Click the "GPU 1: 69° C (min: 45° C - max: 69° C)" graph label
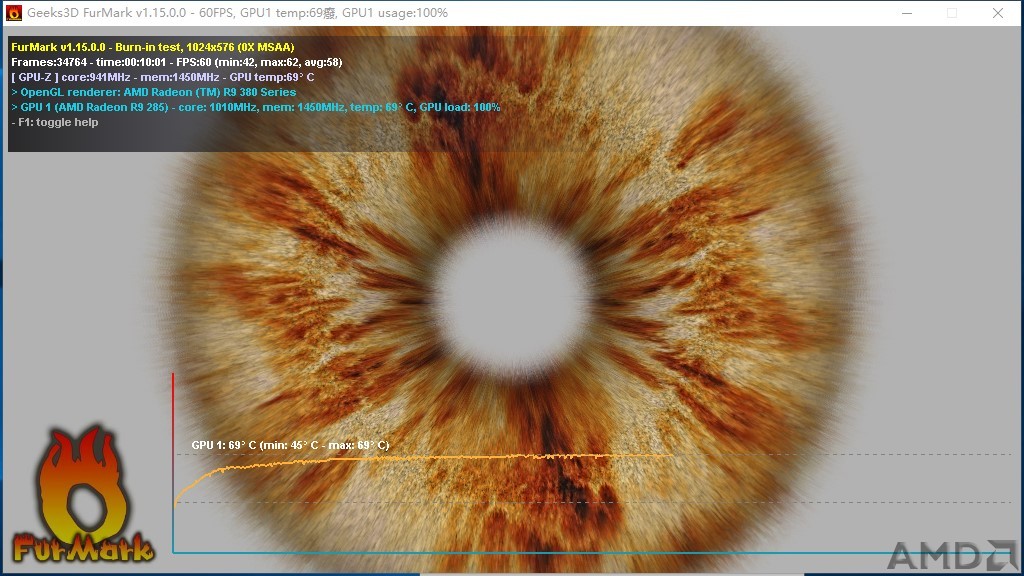 click(290, 445)
